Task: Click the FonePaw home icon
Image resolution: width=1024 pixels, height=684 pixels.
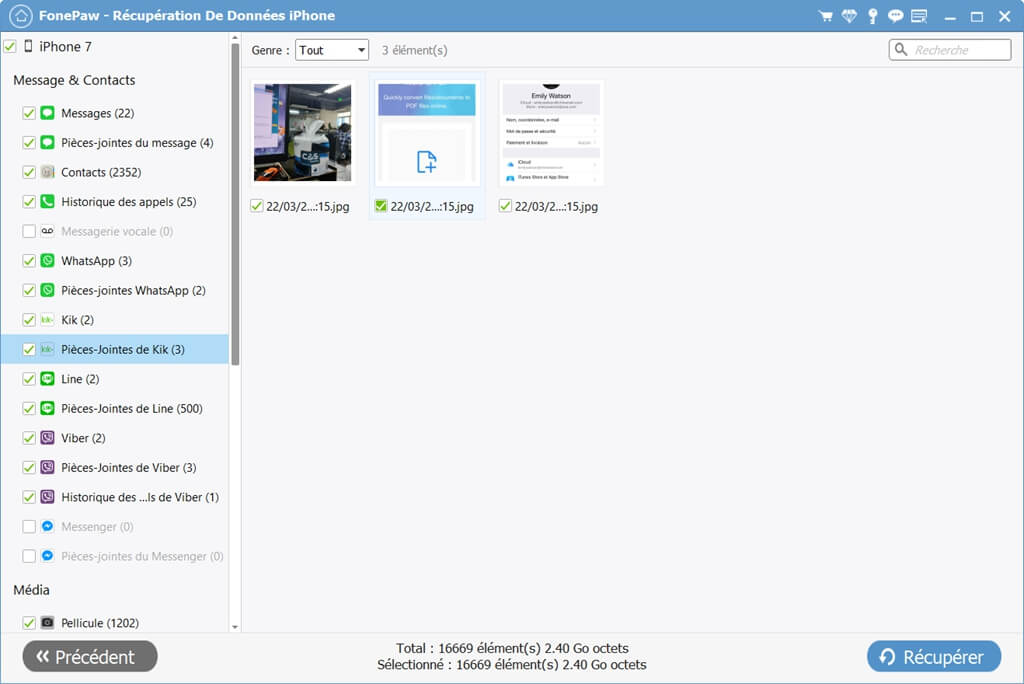Action: point(21,16)
